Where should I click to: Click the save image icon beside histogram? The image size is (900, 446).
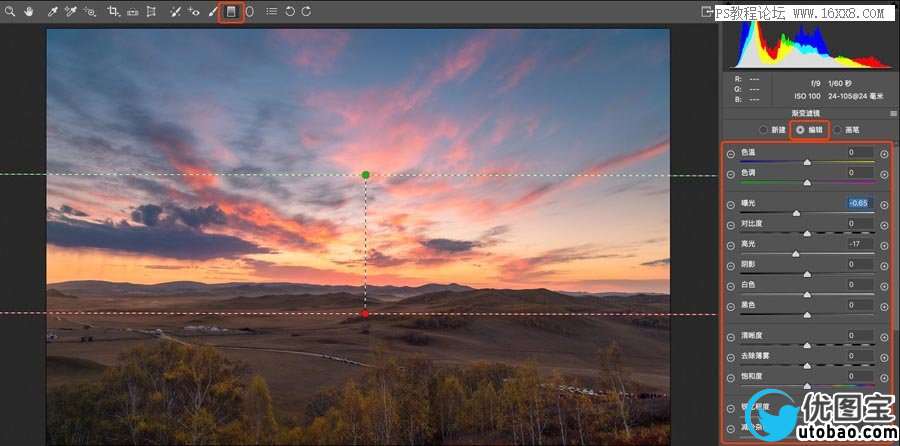[707, 11]
